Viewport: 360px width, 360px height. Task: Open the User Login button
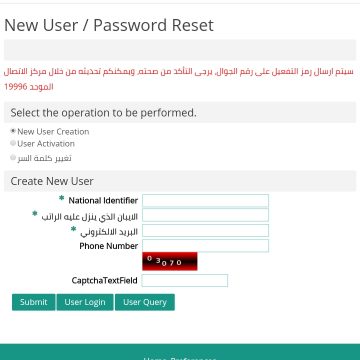(x=85, y=302)
